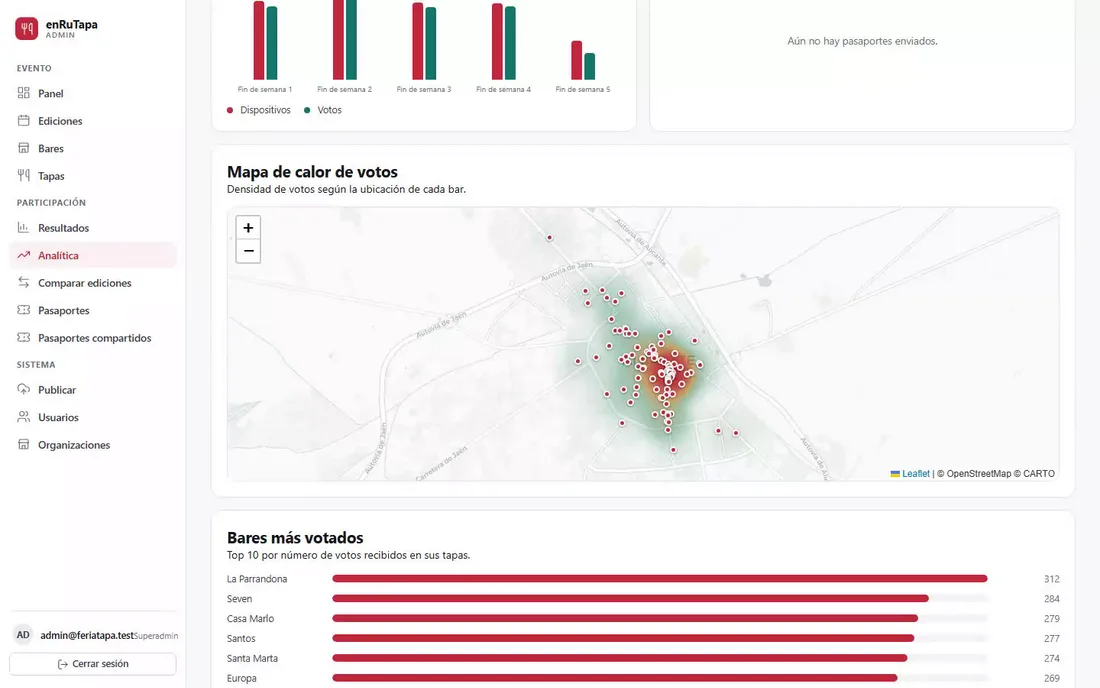Click the Europa bar name
1100x688 pixels.
[x=241, y=678]
